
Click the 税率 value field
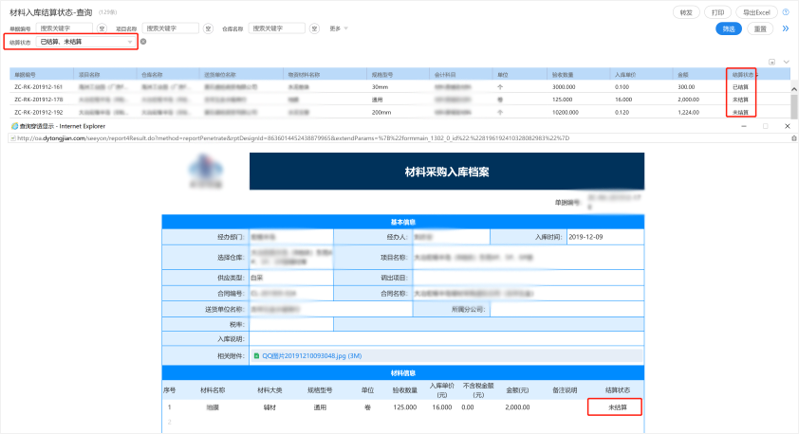point(291,324)
